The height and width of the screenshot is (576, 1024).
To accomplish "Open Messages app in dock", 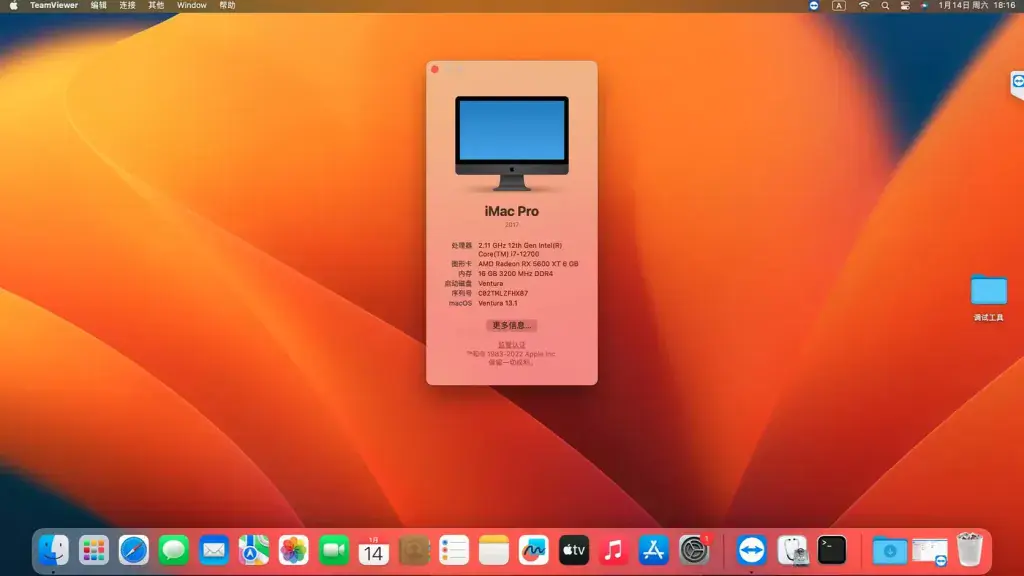I will coord(174,550).
